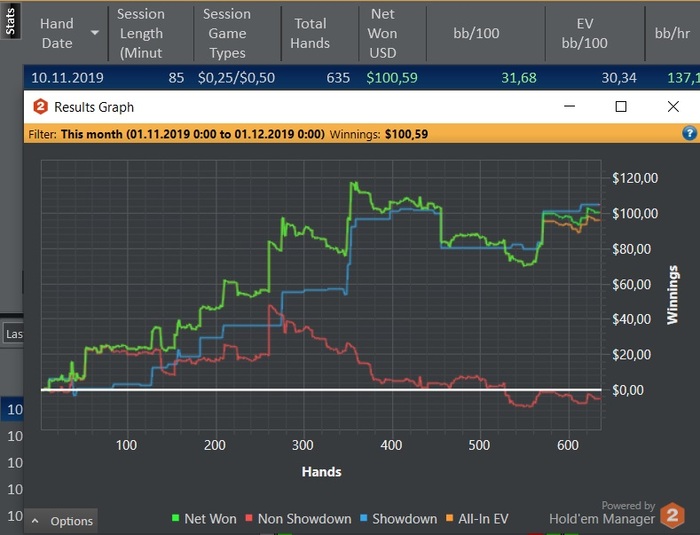
Task: Minimize the Results Graph window
Action: tap(569, 106)
